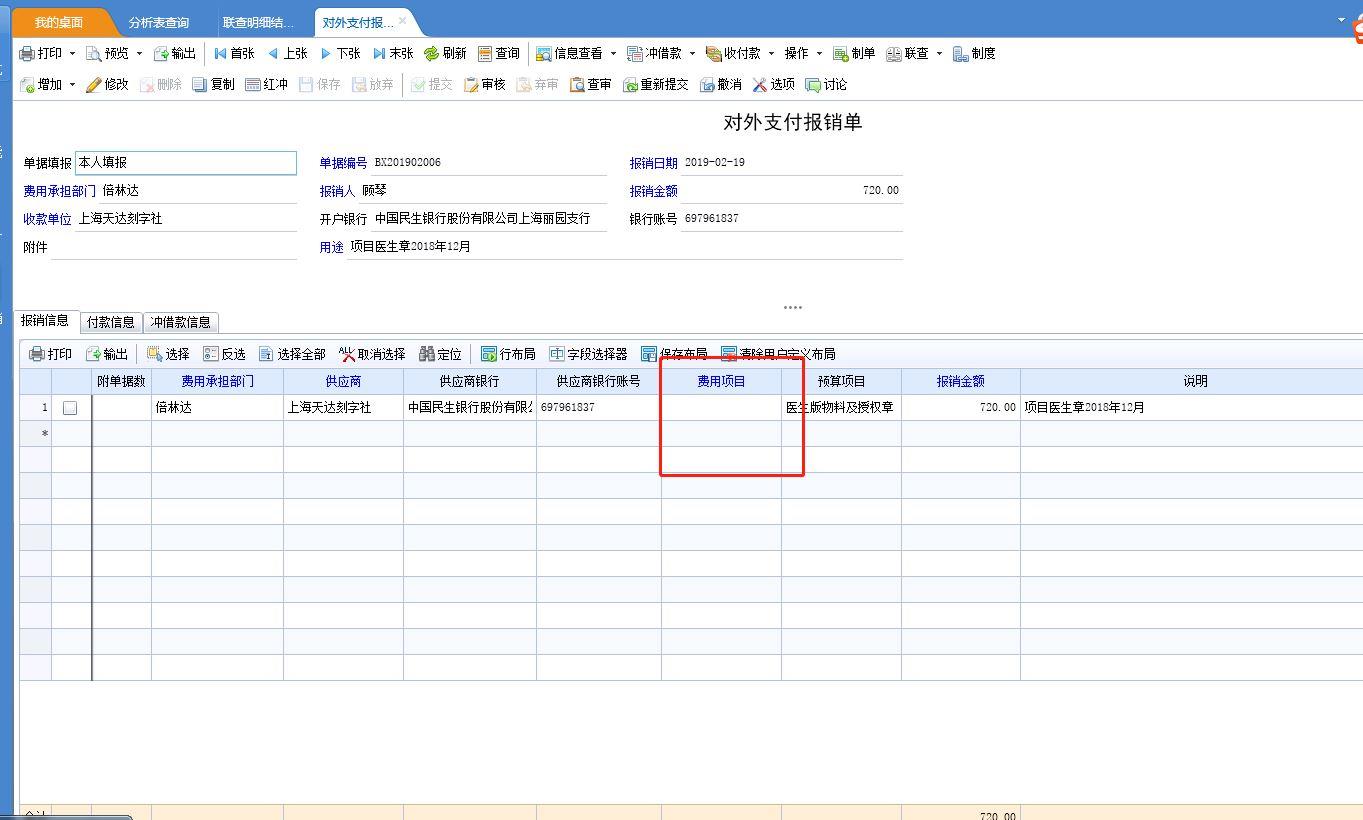The image size is (1363, 820).
Task: Click 取消选择 deselect in grid toolbar
Action: (372, 354)
